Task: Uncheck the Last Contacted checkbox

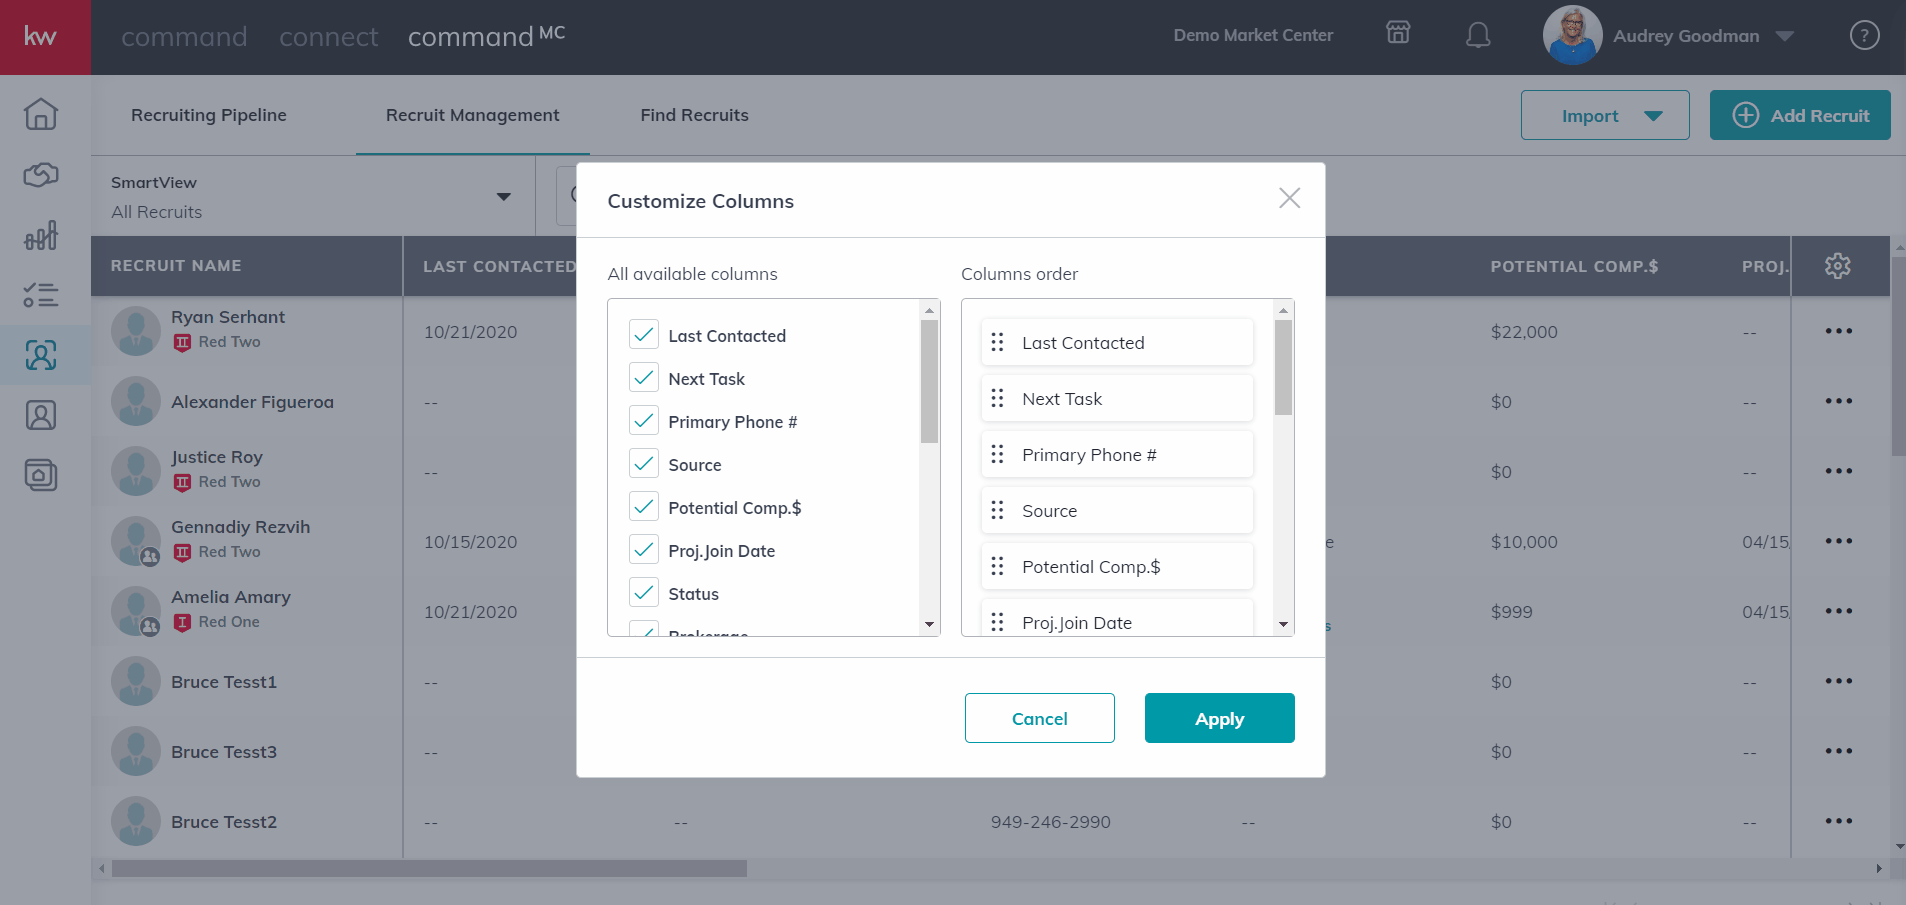Action: [644, 335]
